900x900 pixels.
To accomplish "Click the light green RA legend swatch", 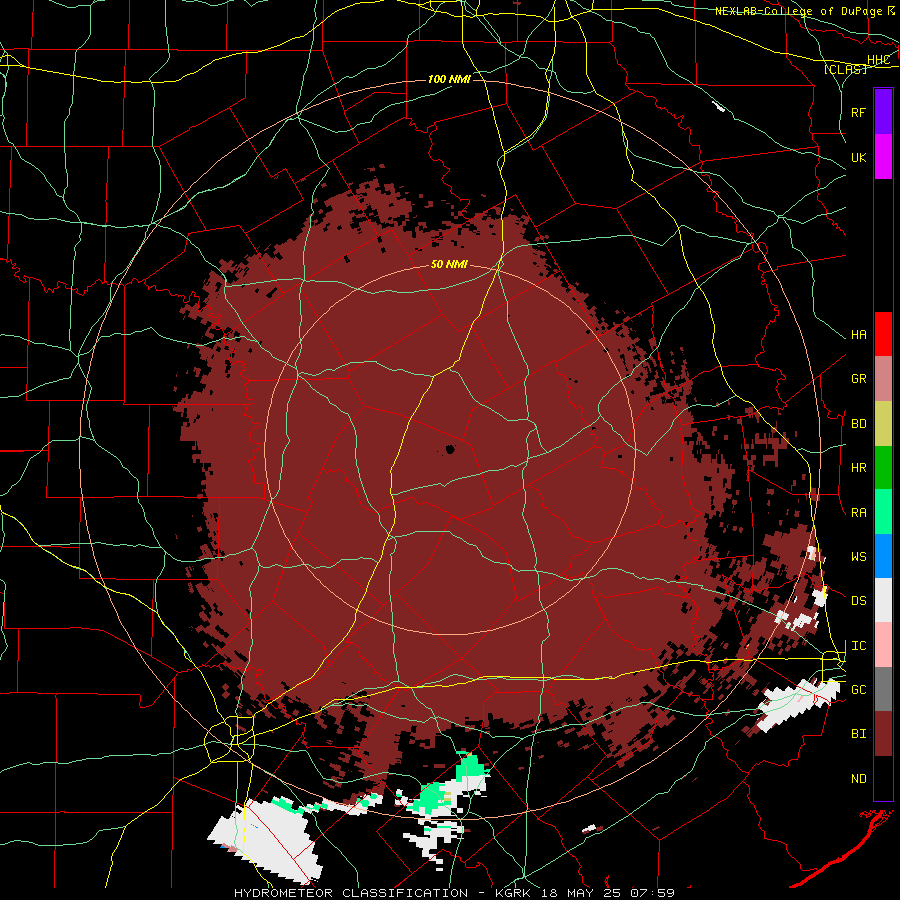I will (x=883, y=512).
